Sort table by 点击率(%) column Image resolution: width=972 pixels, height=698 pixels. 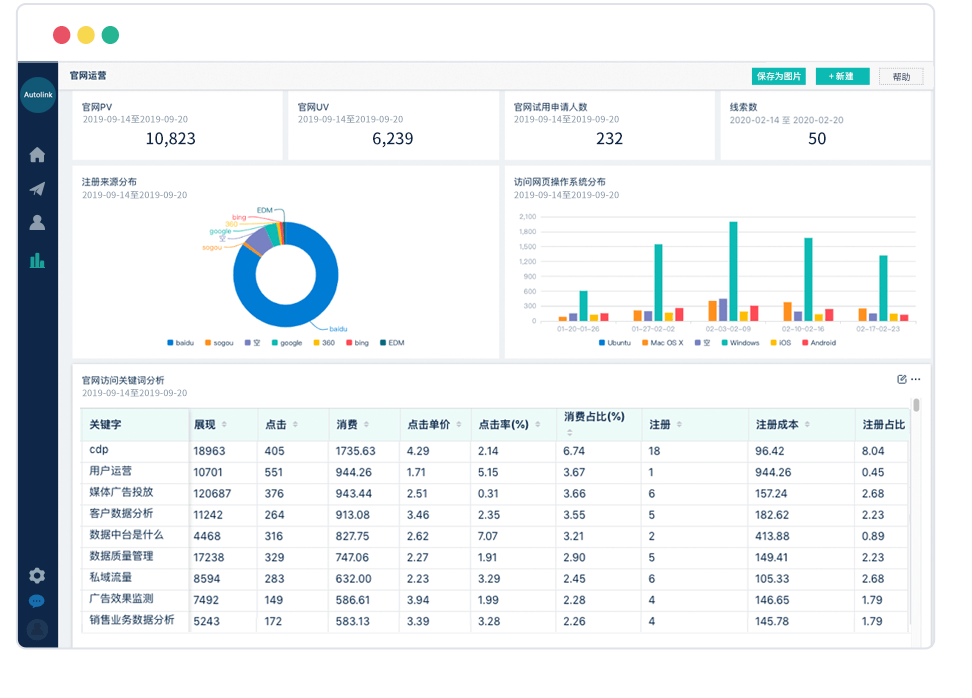point(537,425)
